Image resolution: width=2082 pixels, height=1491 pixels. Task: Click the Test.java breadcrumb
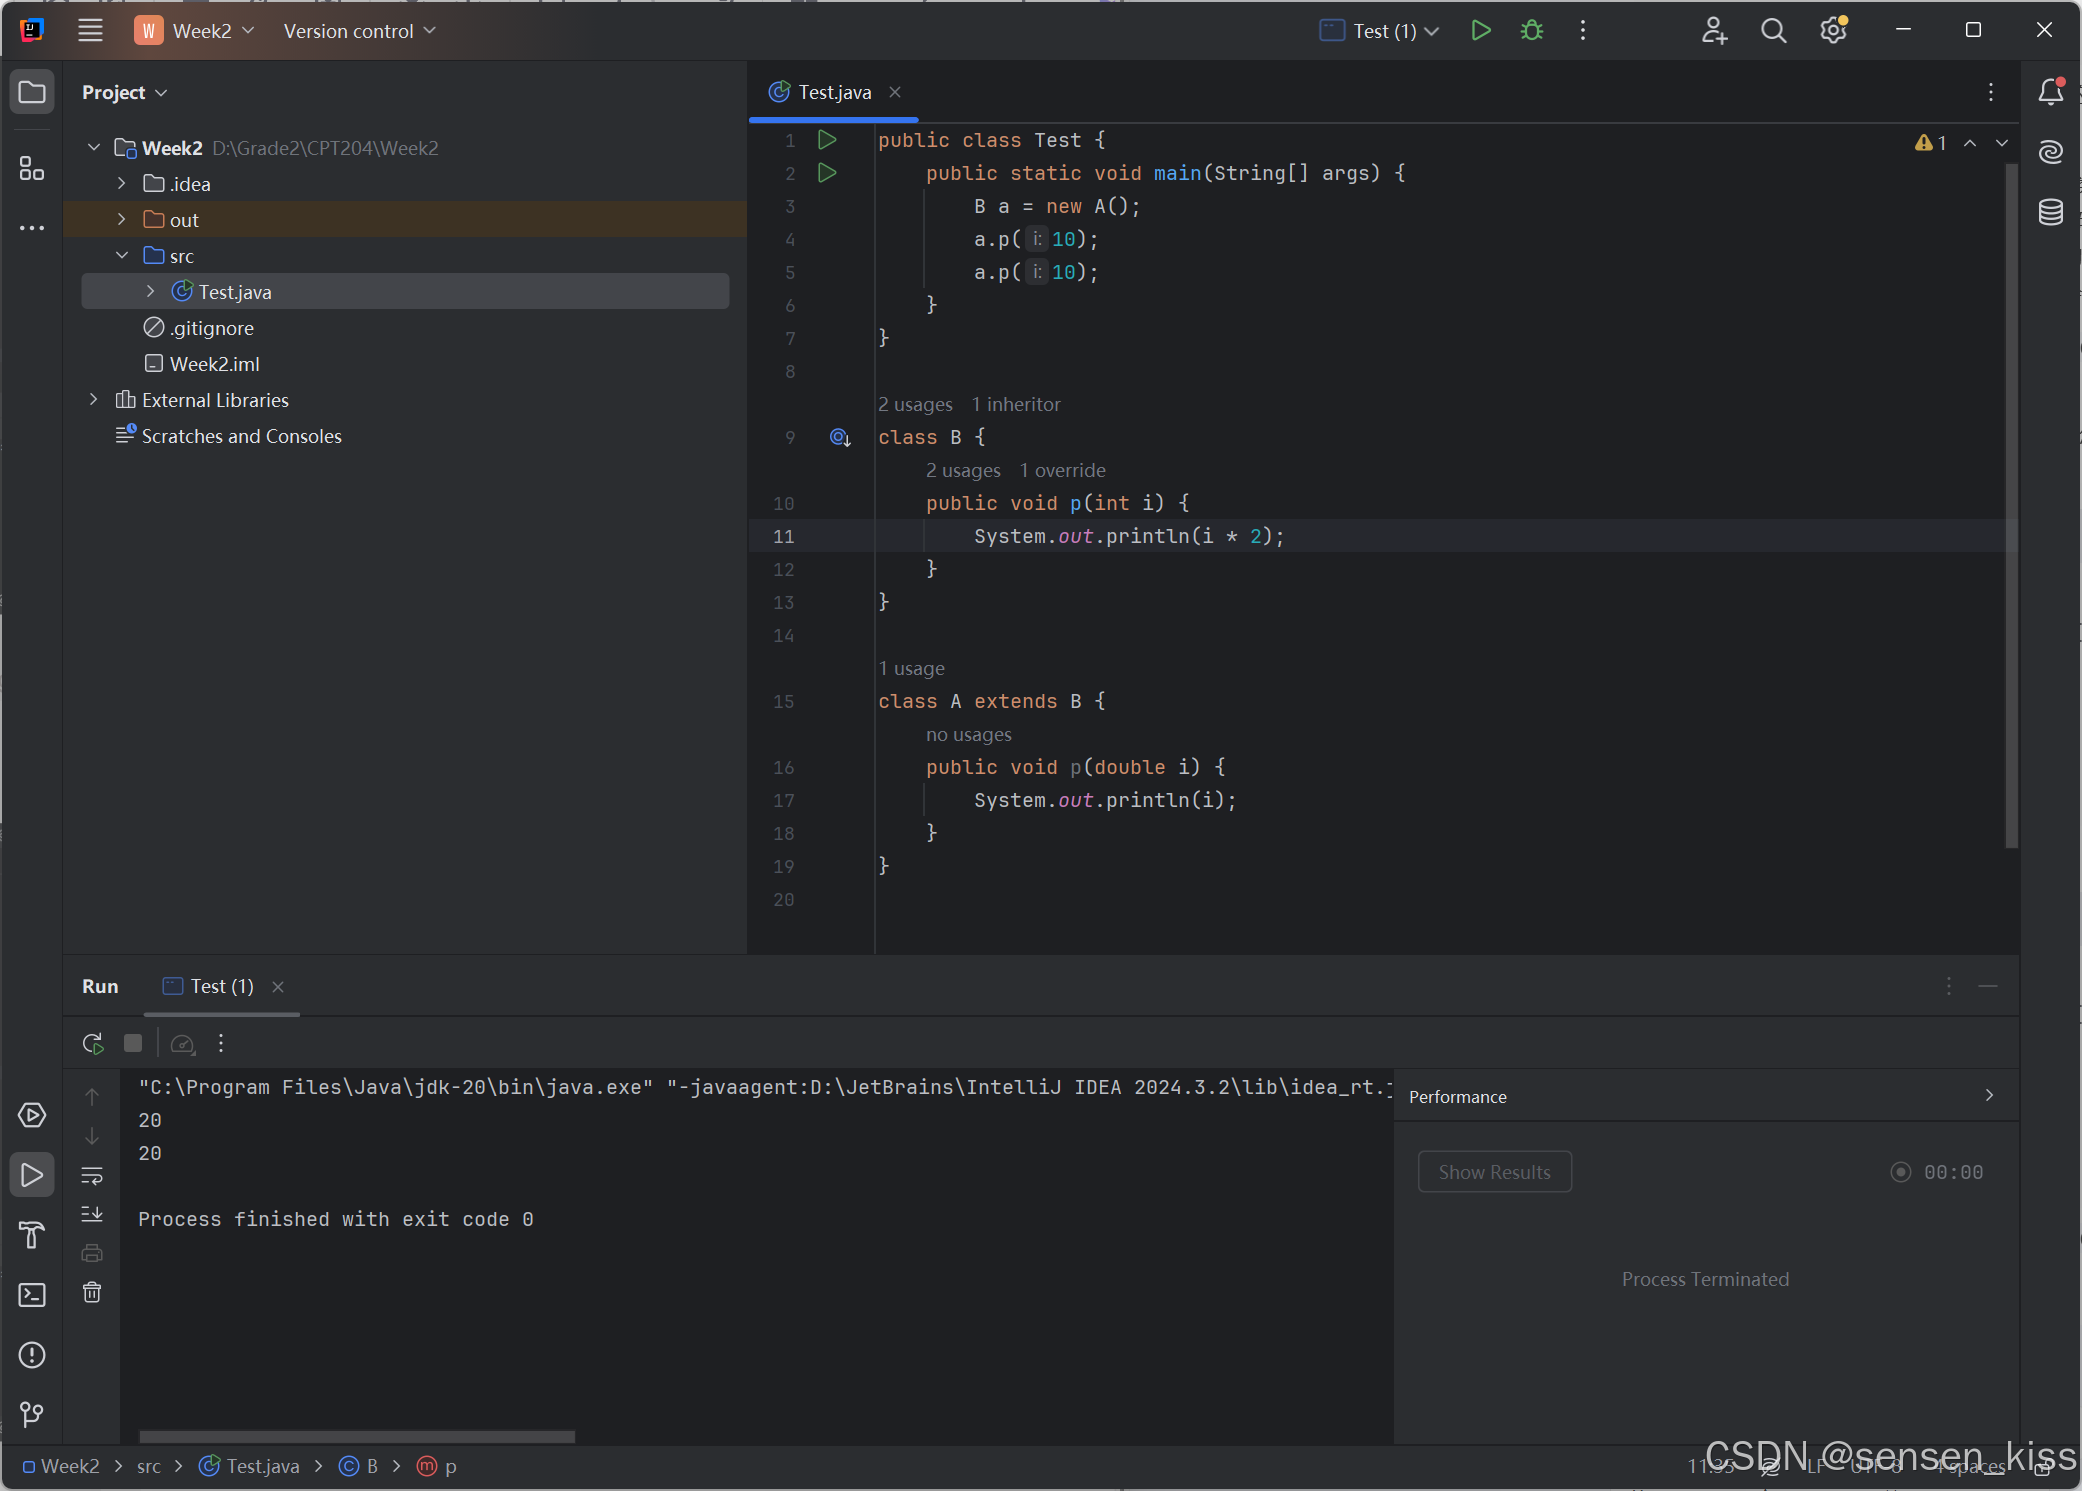point(249,1466)
